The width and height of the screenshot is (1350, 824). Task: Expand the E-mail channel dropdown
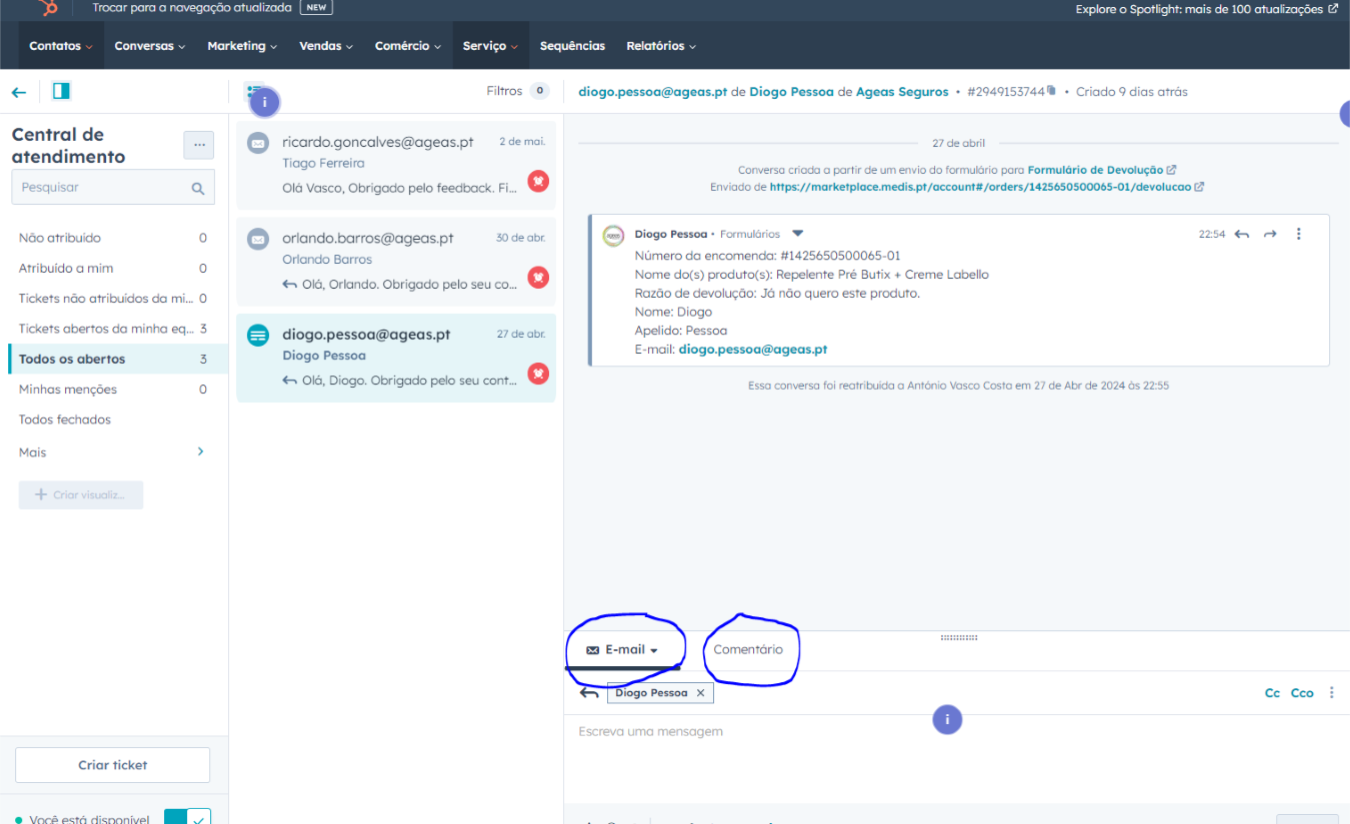point(654,651)
